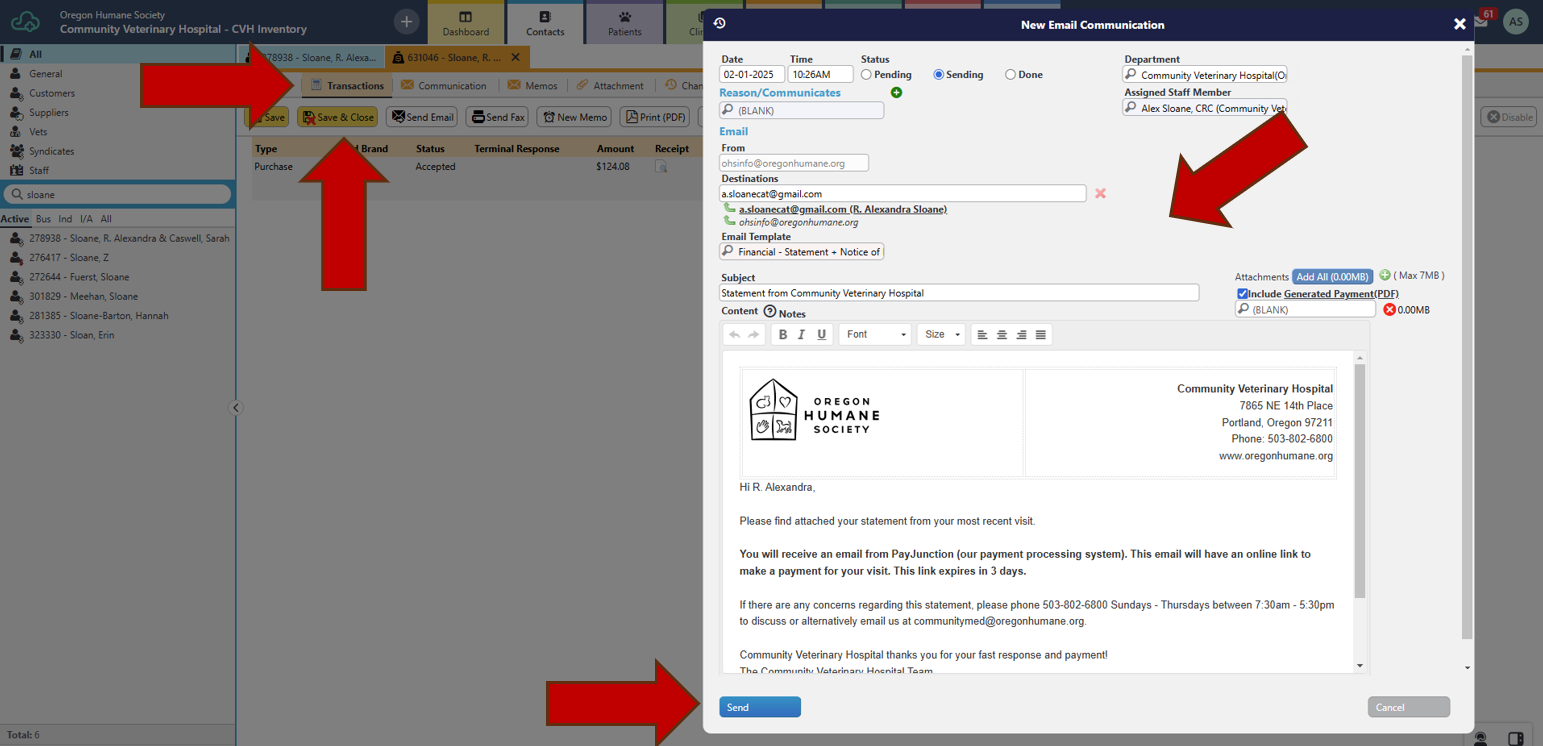Click the Date field showing 02-01-2025

(x=752, y=74)
